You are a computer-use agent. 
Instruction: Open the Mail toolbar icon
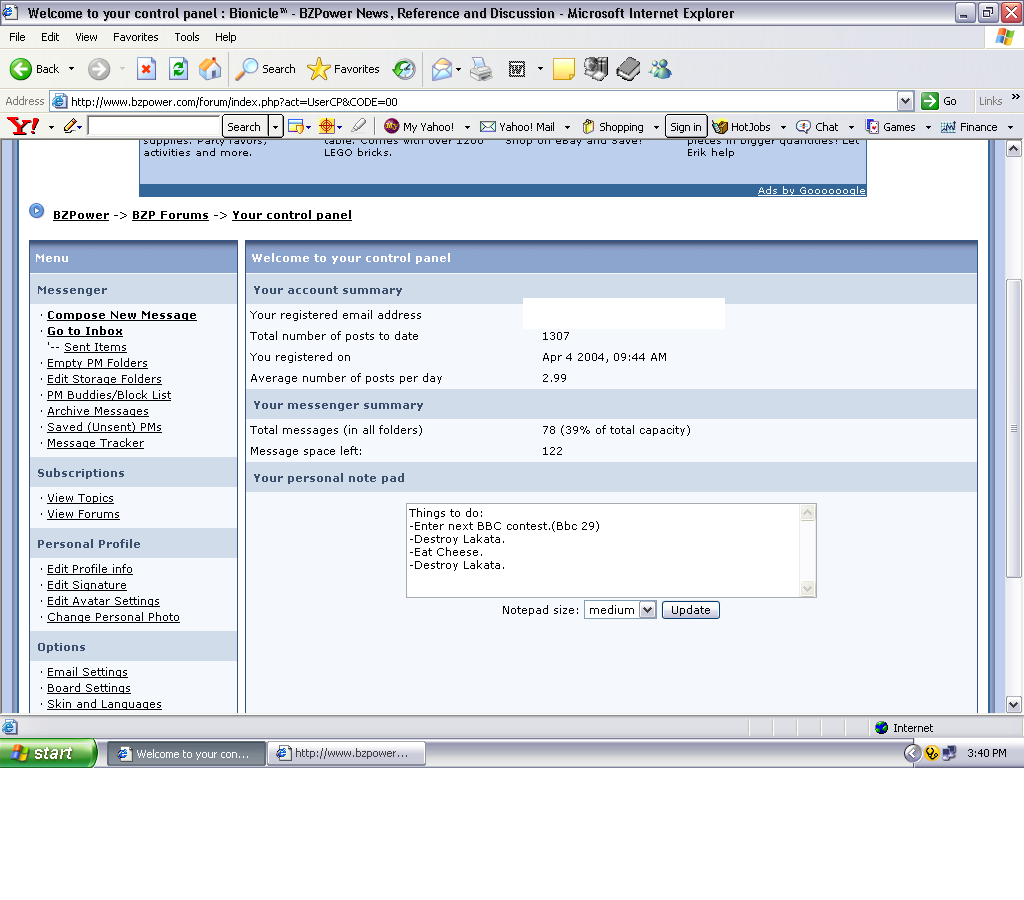coord(441,69)
